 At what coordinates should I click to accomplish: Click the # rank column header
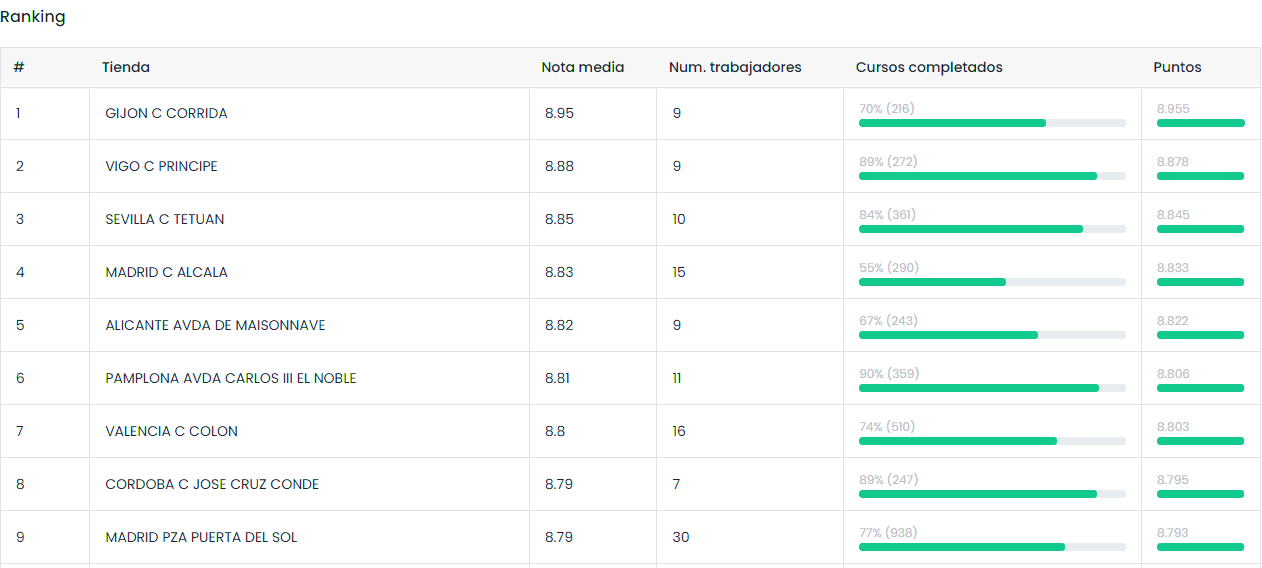19,68
